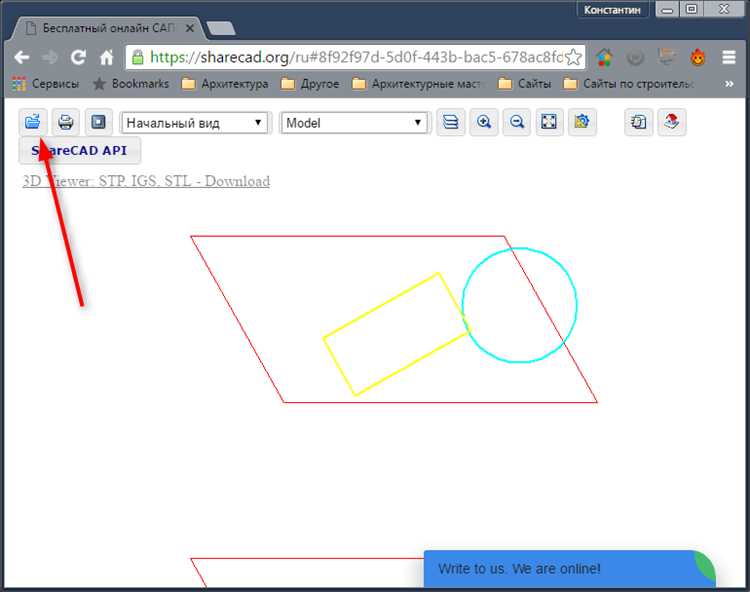
Task: Reload the page with the refresh icon
Action: tap(78, 58)
